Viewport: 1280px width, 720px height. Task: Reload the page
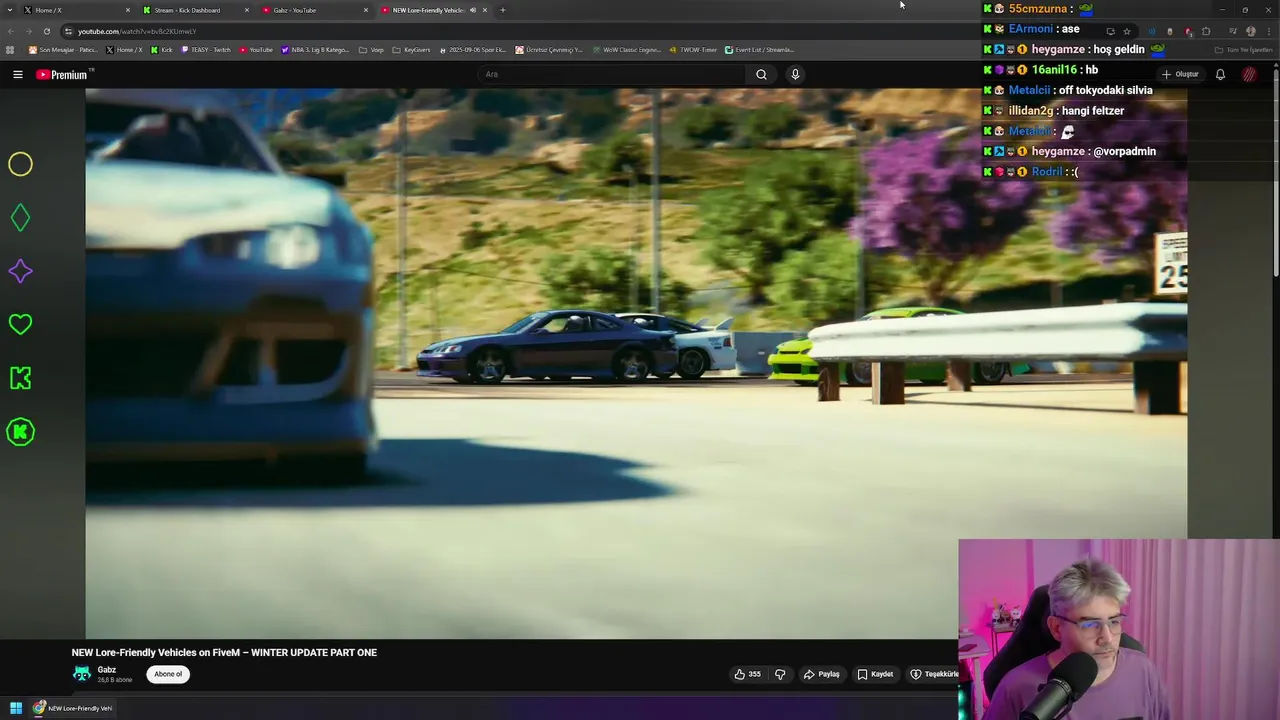46,31
